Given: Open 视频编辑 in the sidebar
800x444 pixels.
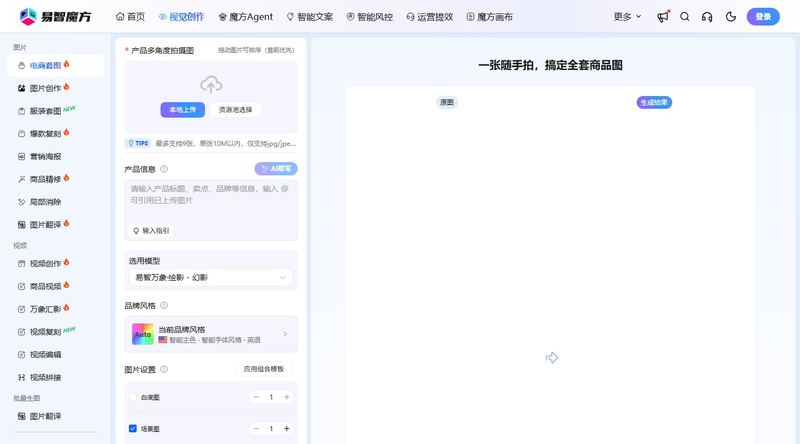Looking at the screenshot, I should (x=55, y=355).
